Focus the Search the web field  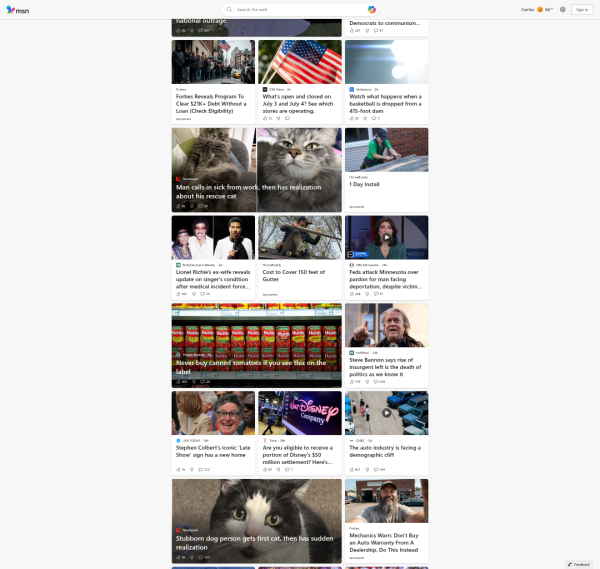[x=300, y=10]
